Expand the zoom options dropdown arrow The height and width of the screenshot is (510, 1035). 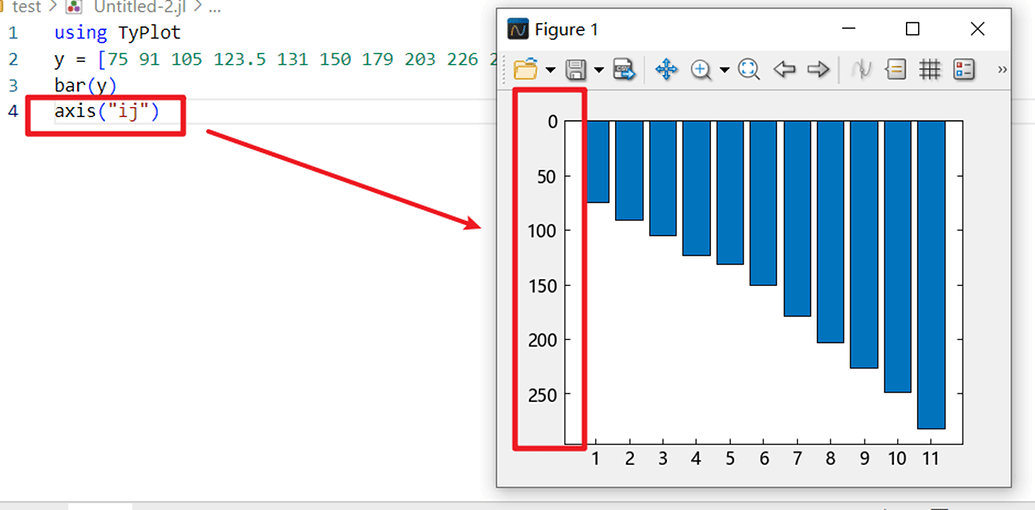(724, 70)
